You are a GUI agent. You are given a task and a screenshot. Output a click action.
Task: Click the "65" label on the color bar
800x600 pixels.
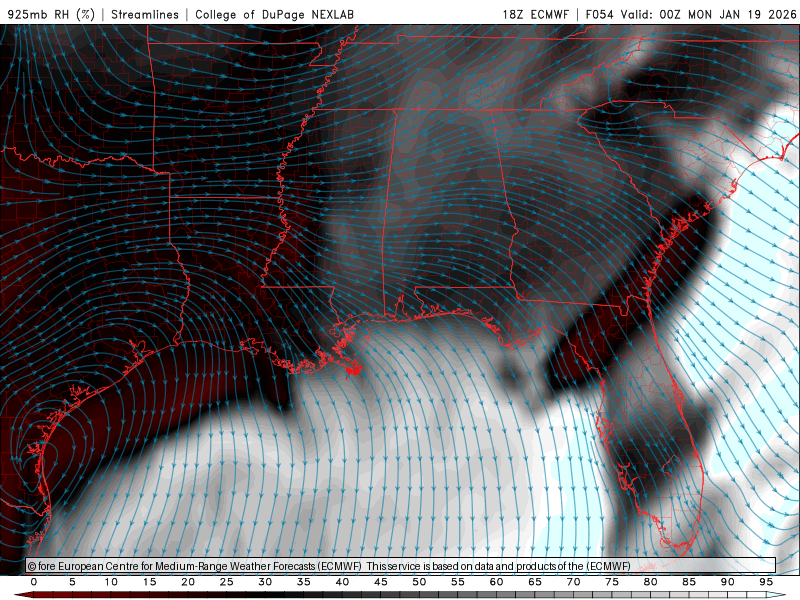click(x=535, y=582)
